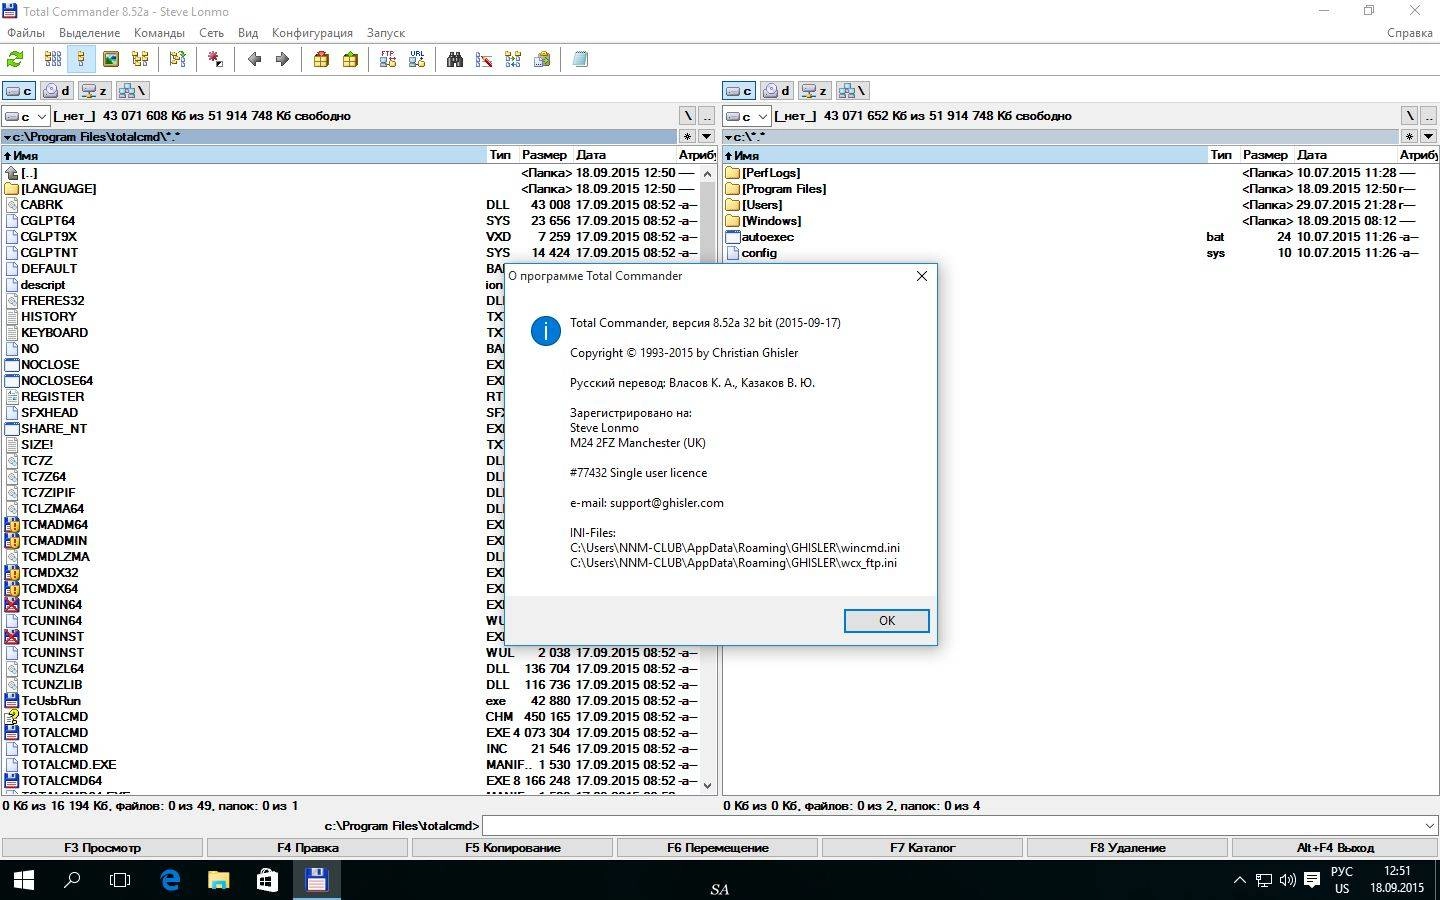Click left panel scrollbar down arrow

pos(708,786)
